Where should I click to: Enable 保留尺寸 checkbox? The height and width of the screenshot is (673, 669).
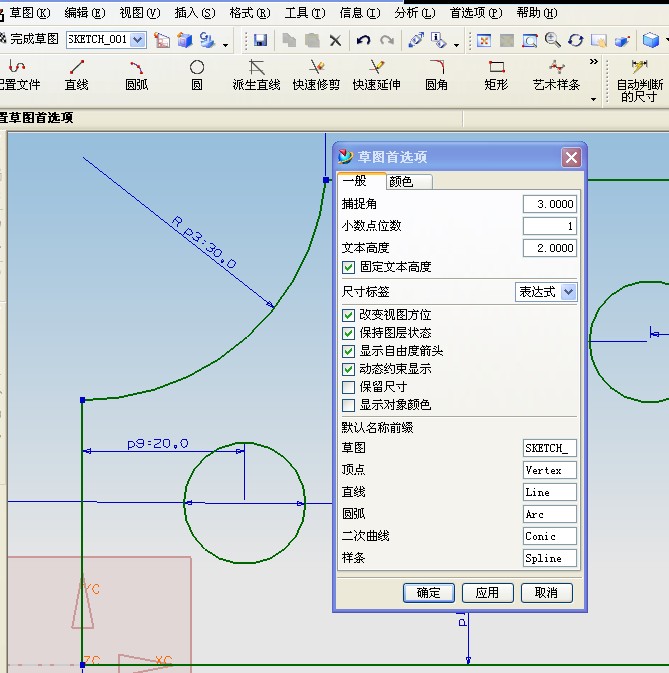pyautogui.click(x=348, y=387)
